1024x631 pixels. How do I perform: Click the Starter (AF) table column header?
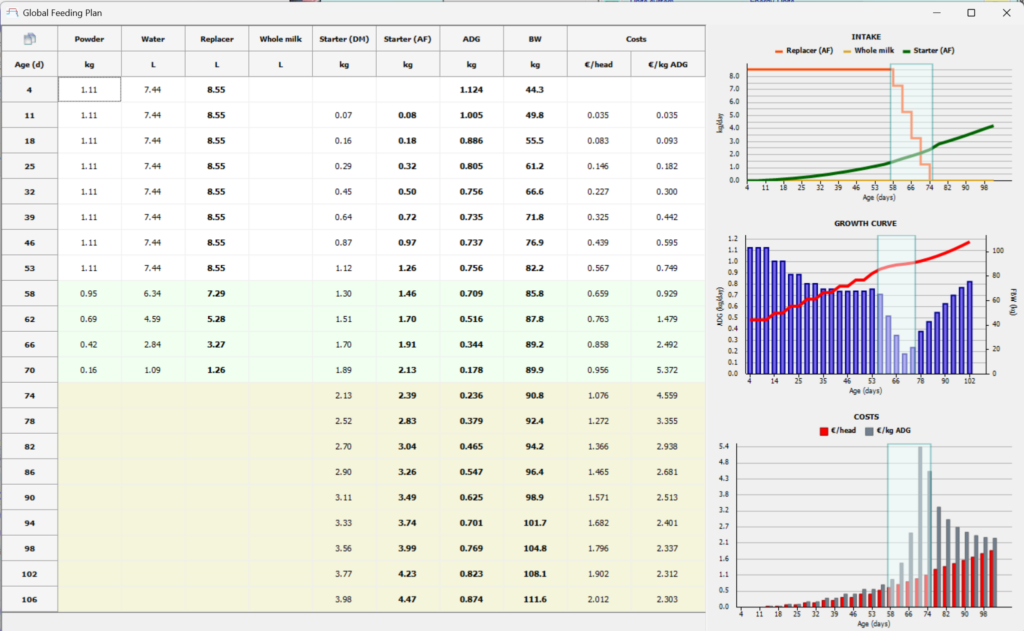click(x=408, y=39)
